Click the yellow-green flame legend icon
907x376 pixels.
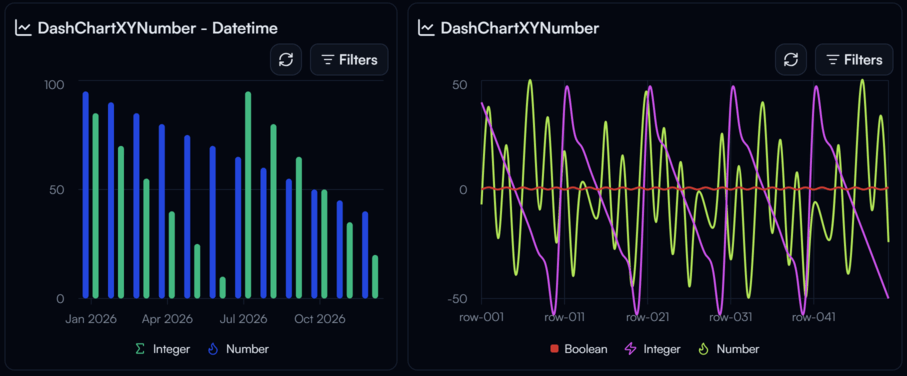703,349
